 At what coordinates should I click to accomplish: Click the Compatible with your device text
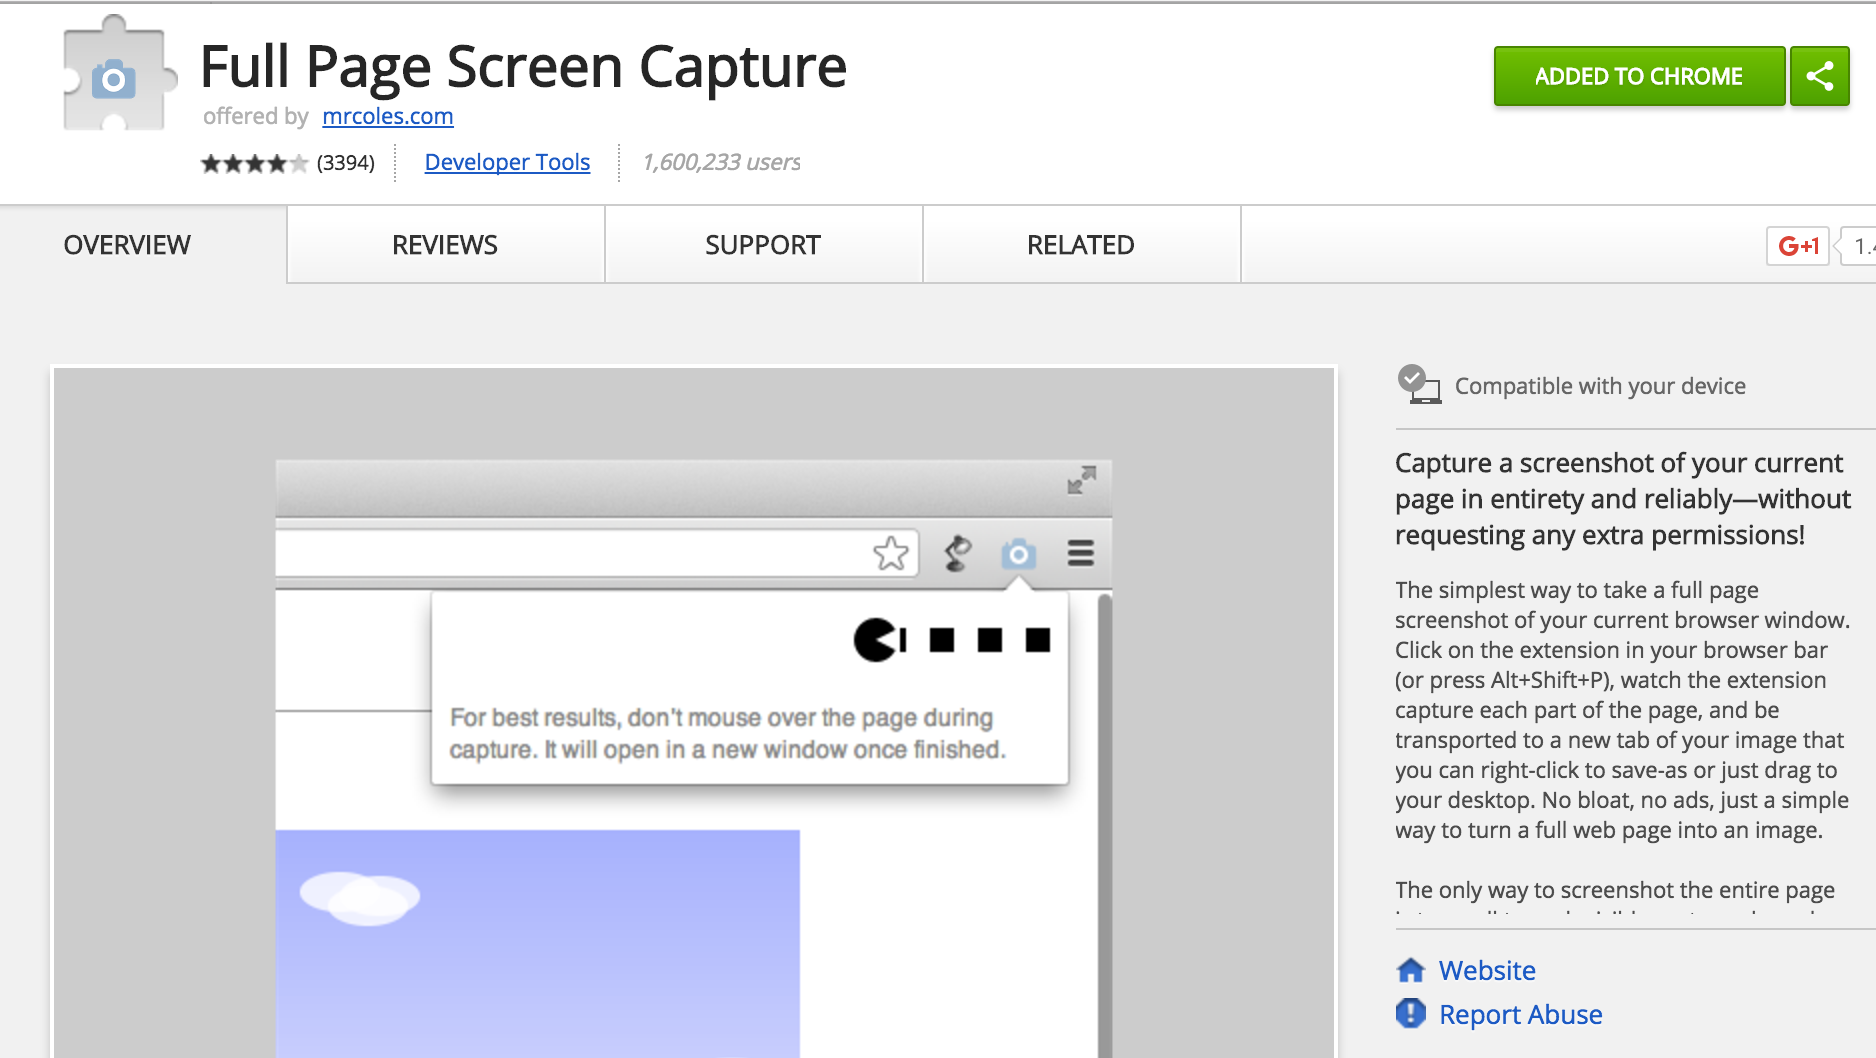[x=1600, y=386]
